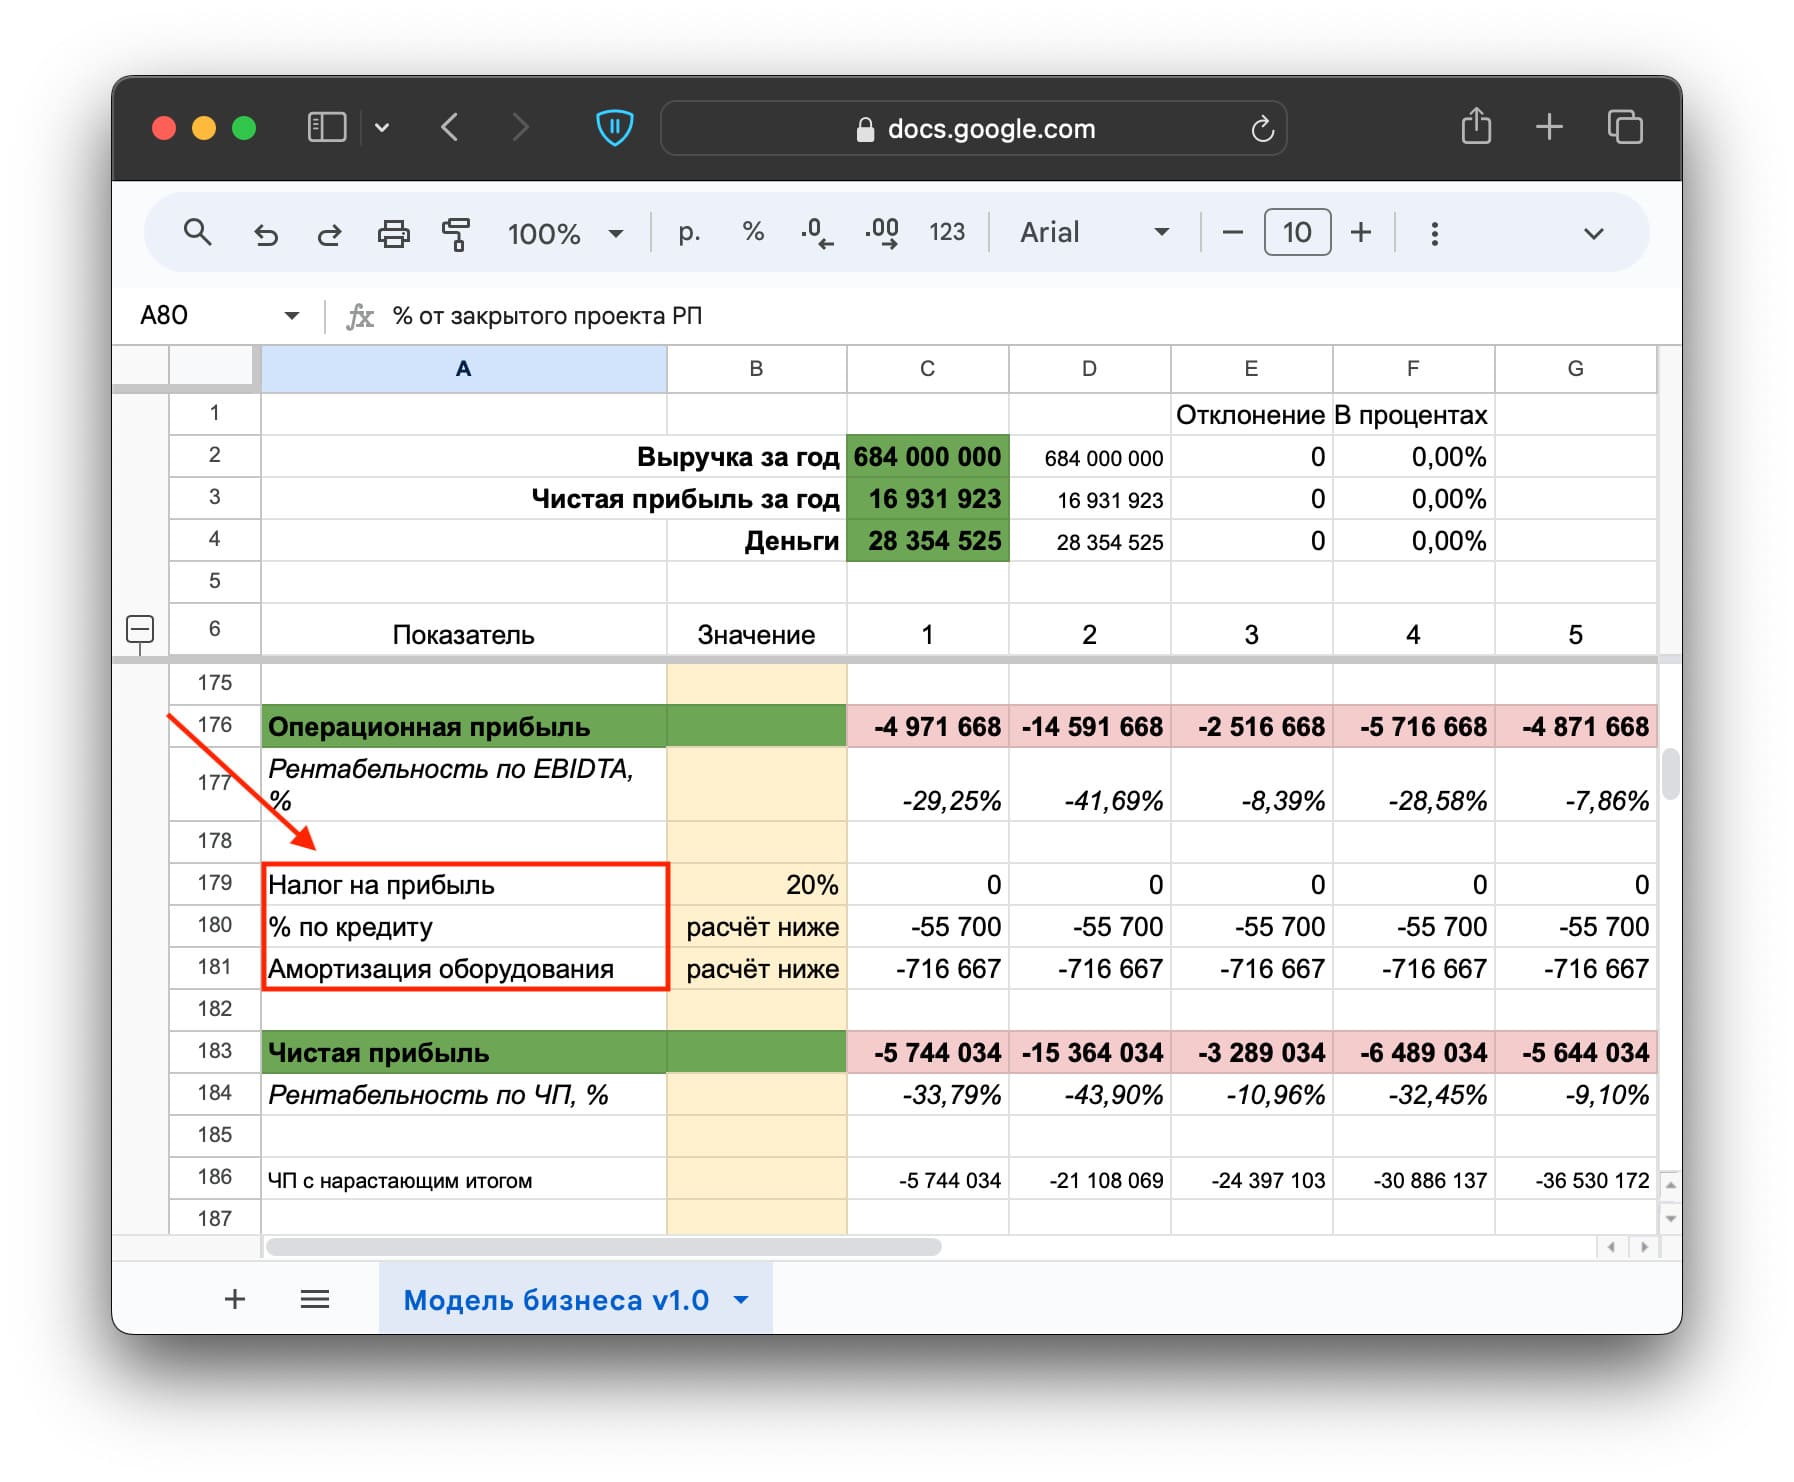Select the paint format roller tool

click(456, 234)
